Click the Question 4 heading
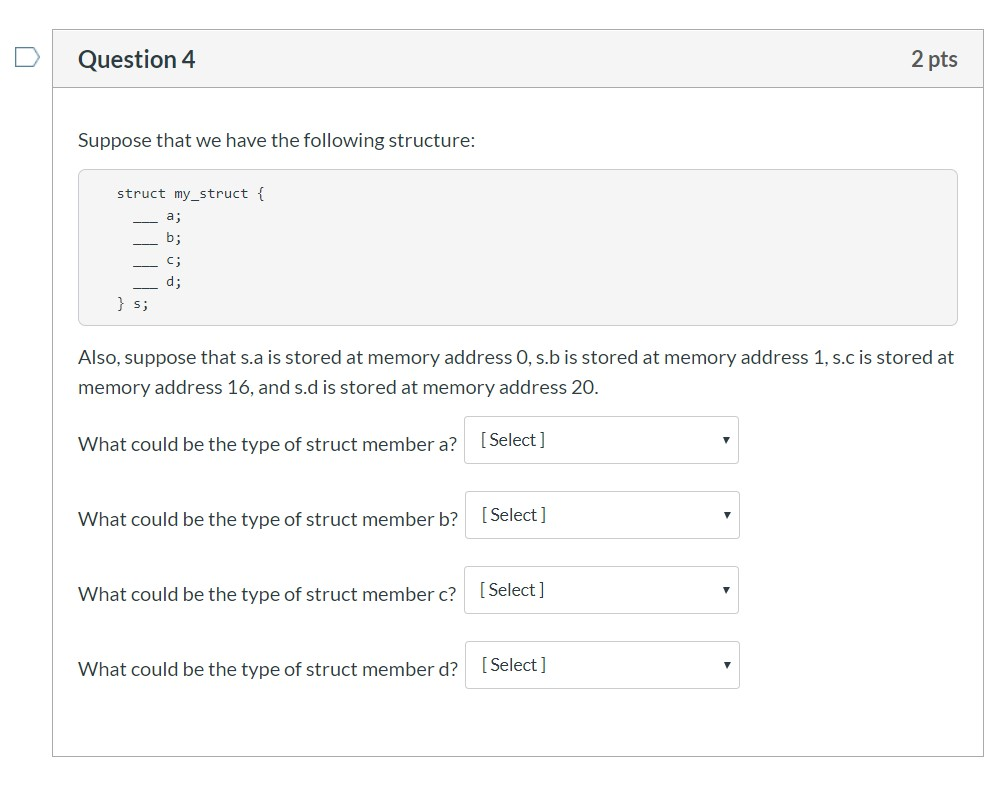Screen dimensions: 1006x790 coord(137,59)
